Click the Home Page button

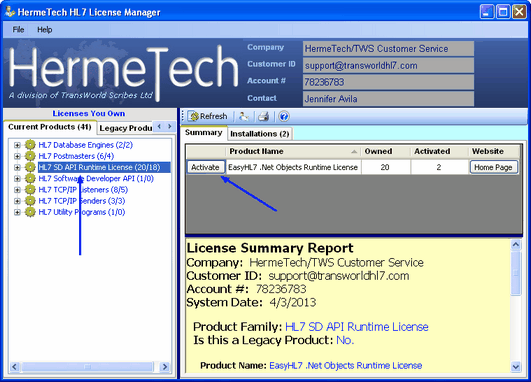[x=493, y=167]
